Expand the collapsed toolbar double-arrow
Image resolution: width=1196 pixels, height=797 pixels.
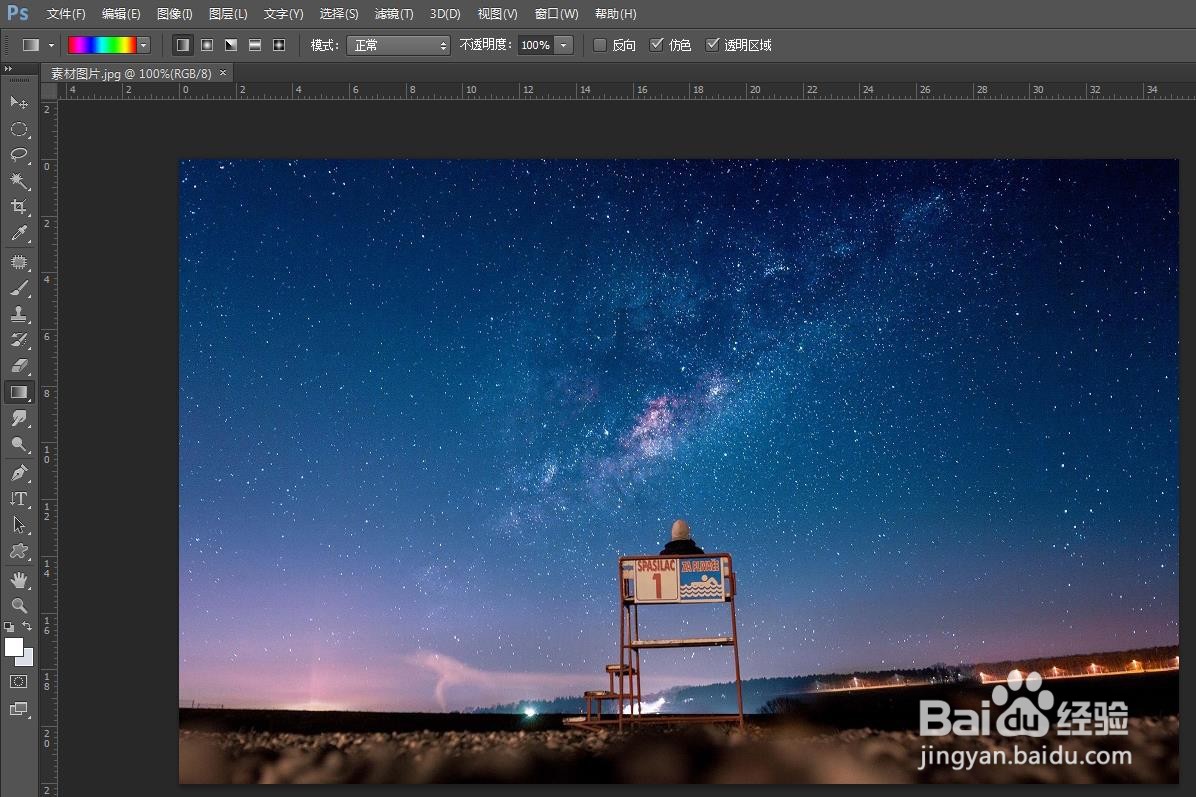(x=8, y=69)
